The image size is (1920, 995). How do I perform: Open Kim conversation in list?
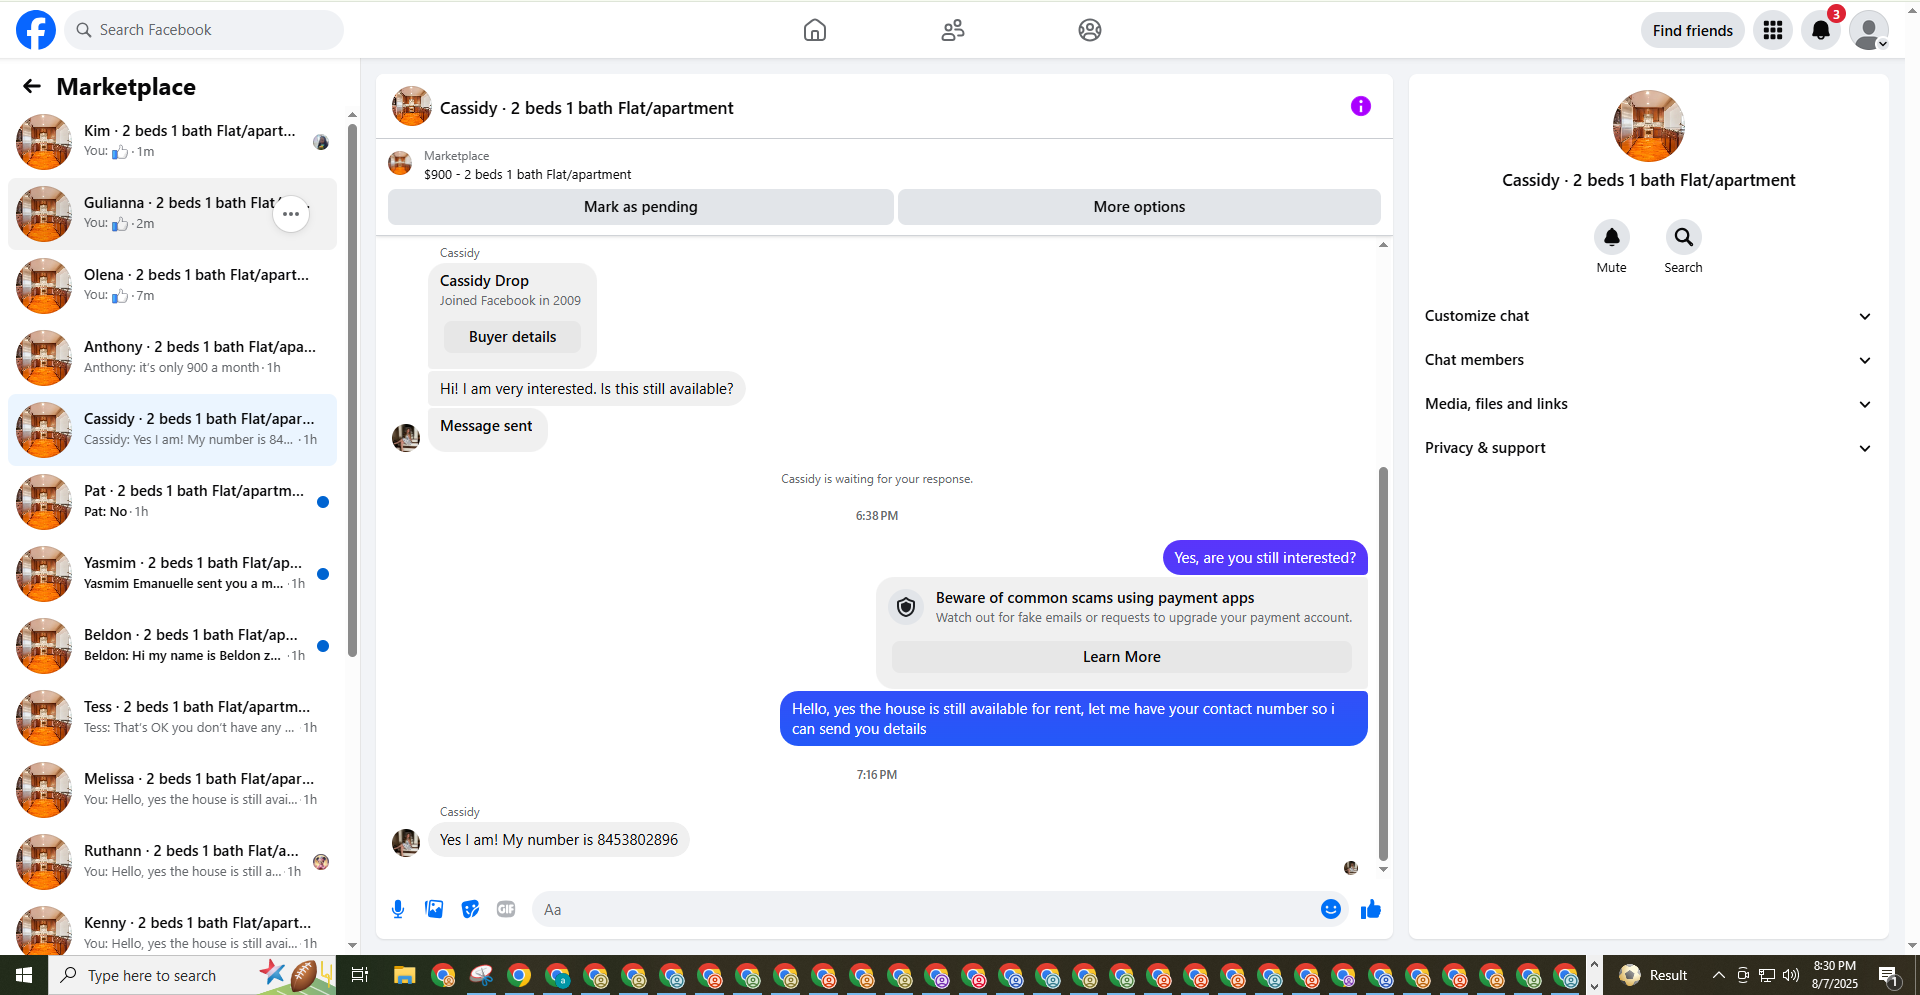172,142
